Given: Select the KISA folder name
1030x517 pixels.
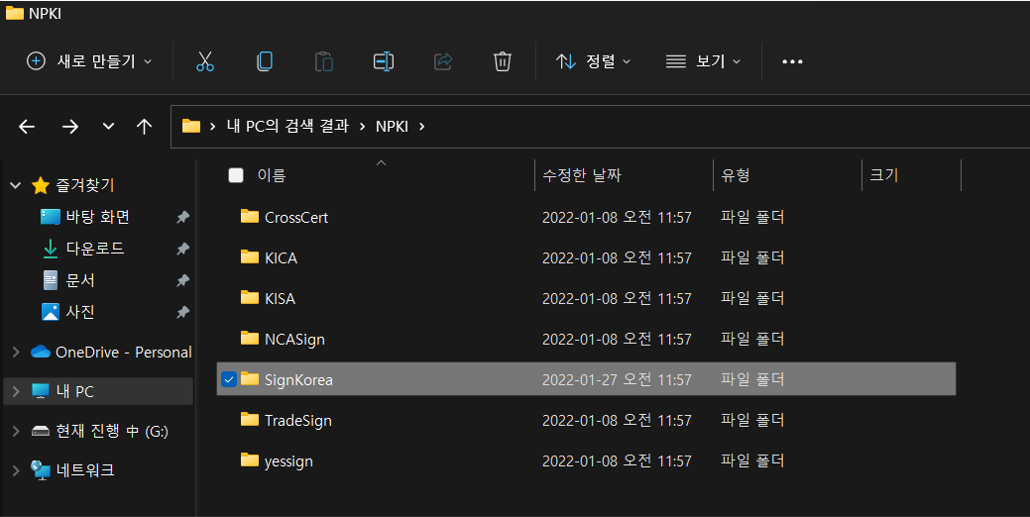Looking at the screenshot, I should click(x=280, y=299).
